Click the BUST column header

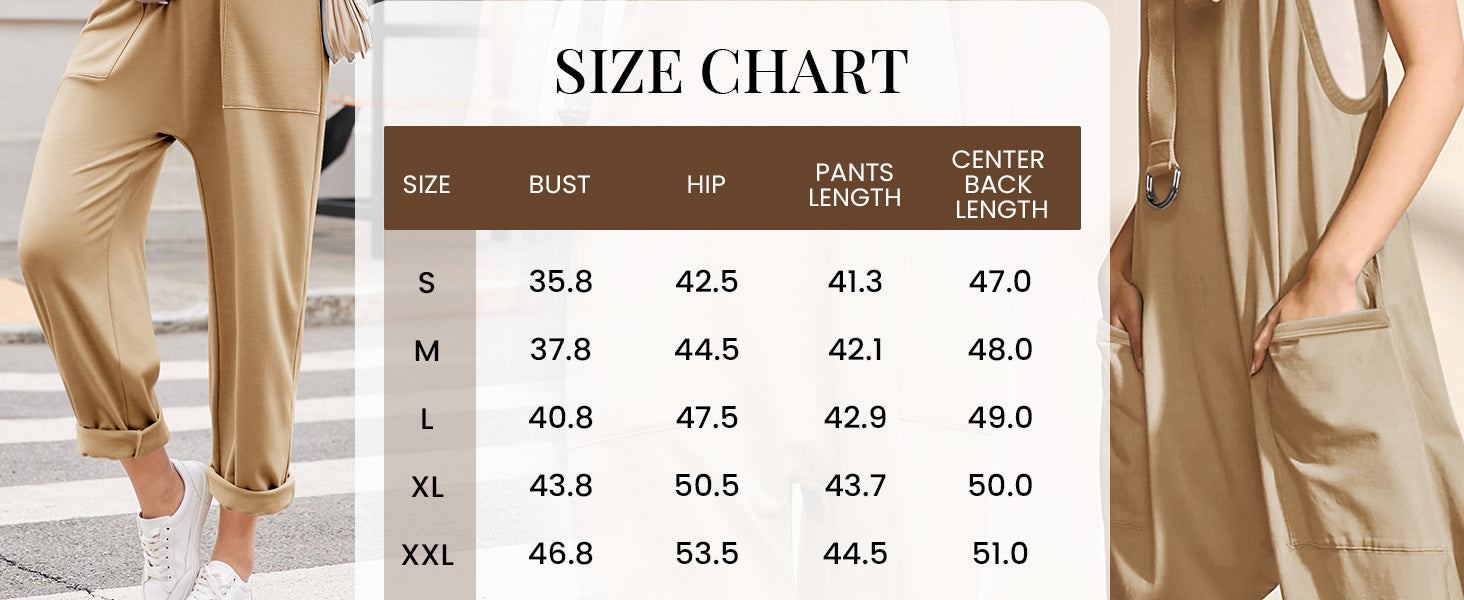[x=560, y=185]
